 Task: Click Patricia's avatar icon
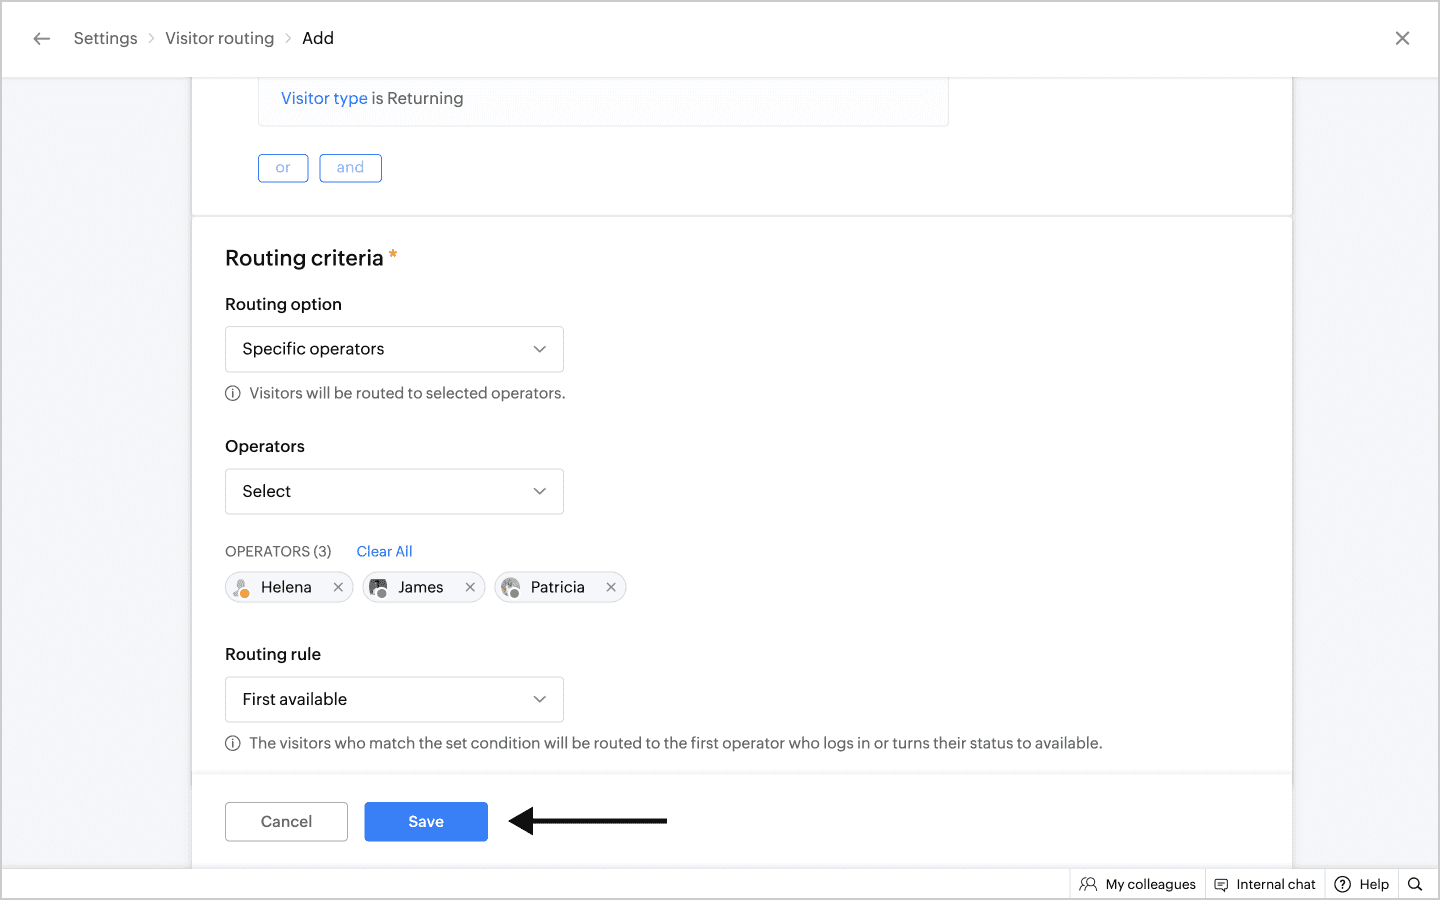(x=511, y=587)
